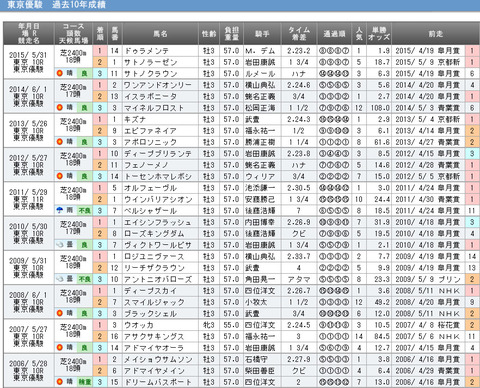Screen dimensions: 480x388
Task: Click the cloudy weather icon for 2010 race
Action: (x=60, y=244)
